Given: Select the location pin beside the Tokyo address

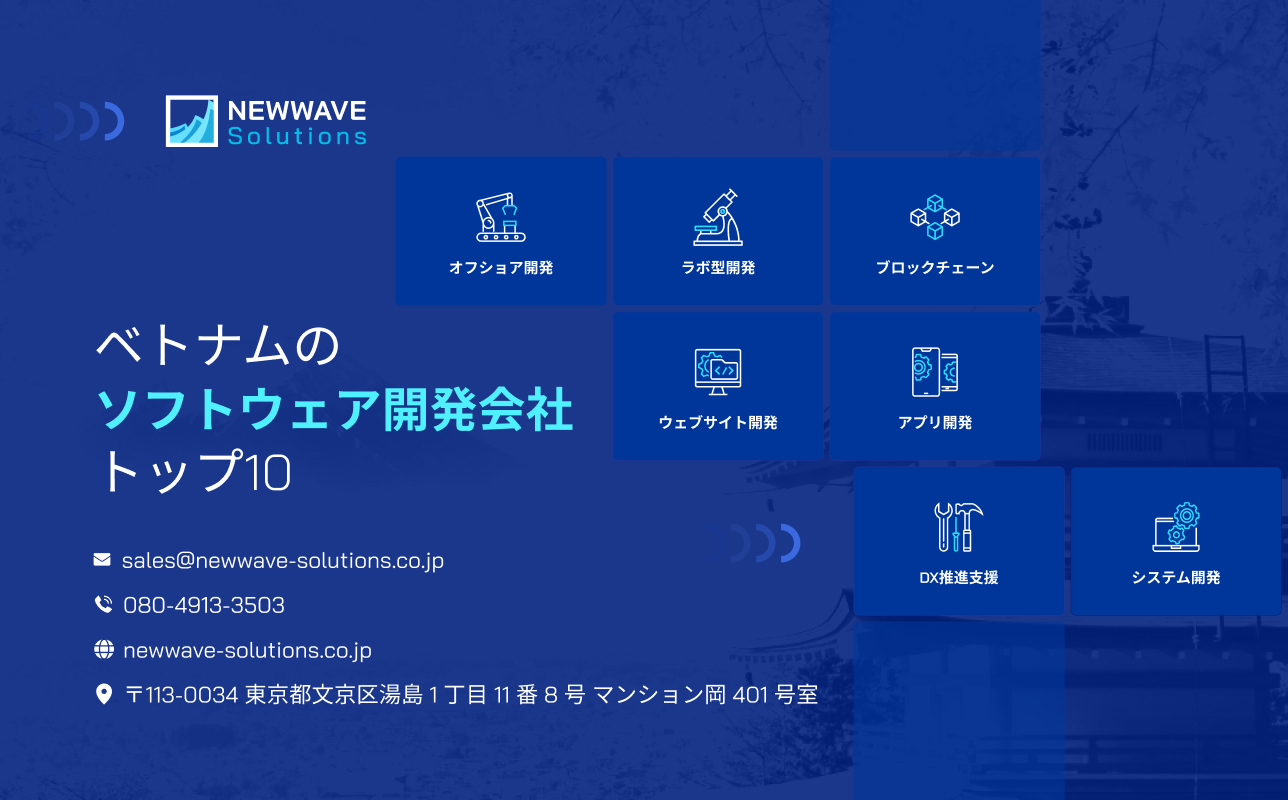Looking at the screenshot, I should (101, 693).
